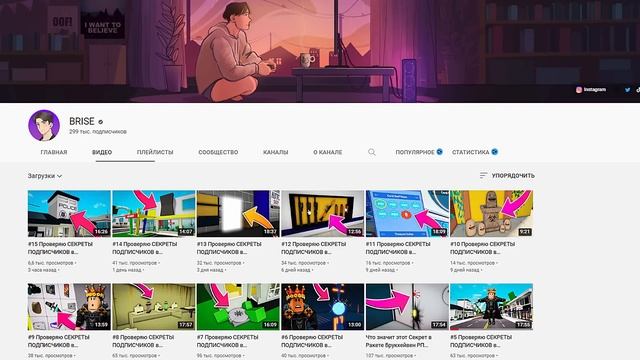Click title '#14 Проверяю СЕКРЕТЫ ПОДПИСЧИКОВ'
The height and width of the screenshot is (360, 640).
(x=145, y=248)
